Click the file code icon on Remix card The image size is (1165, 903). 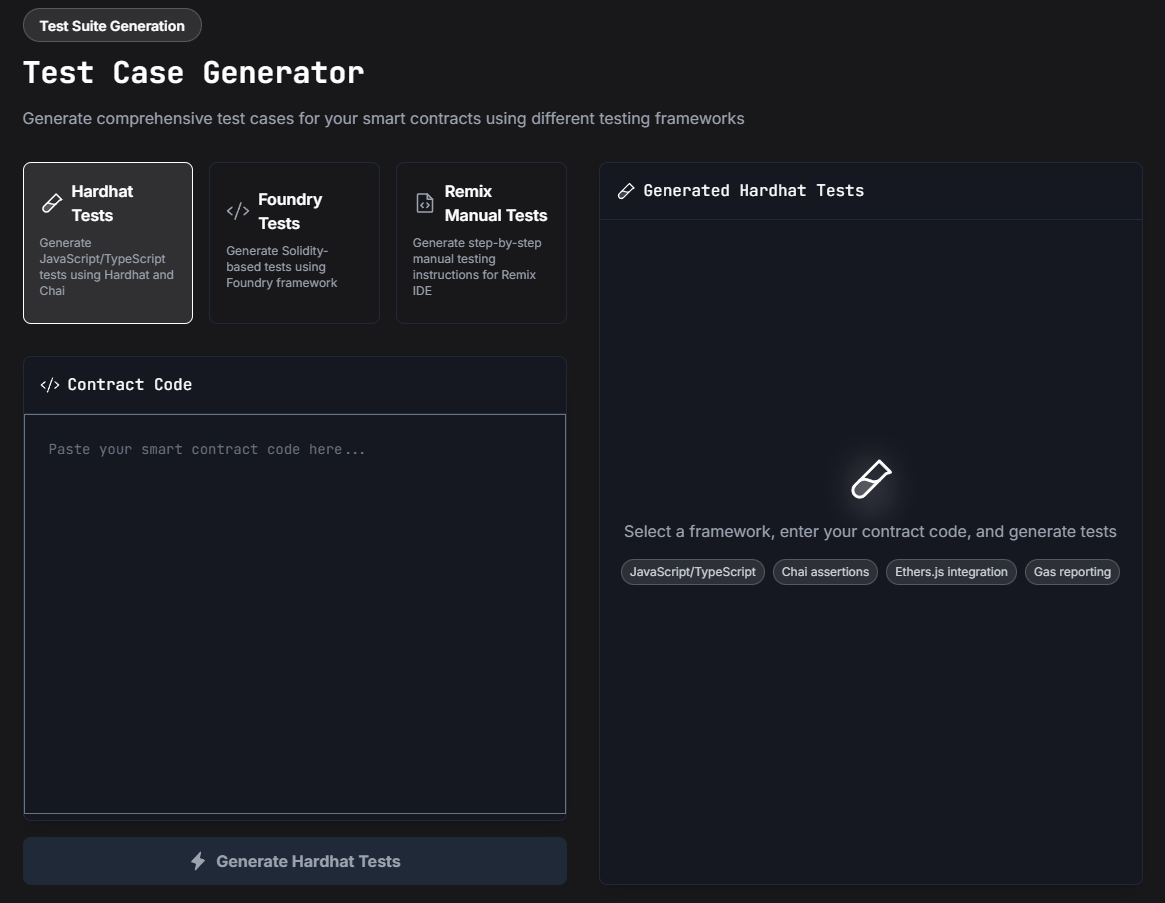click(x=425, y=203)
